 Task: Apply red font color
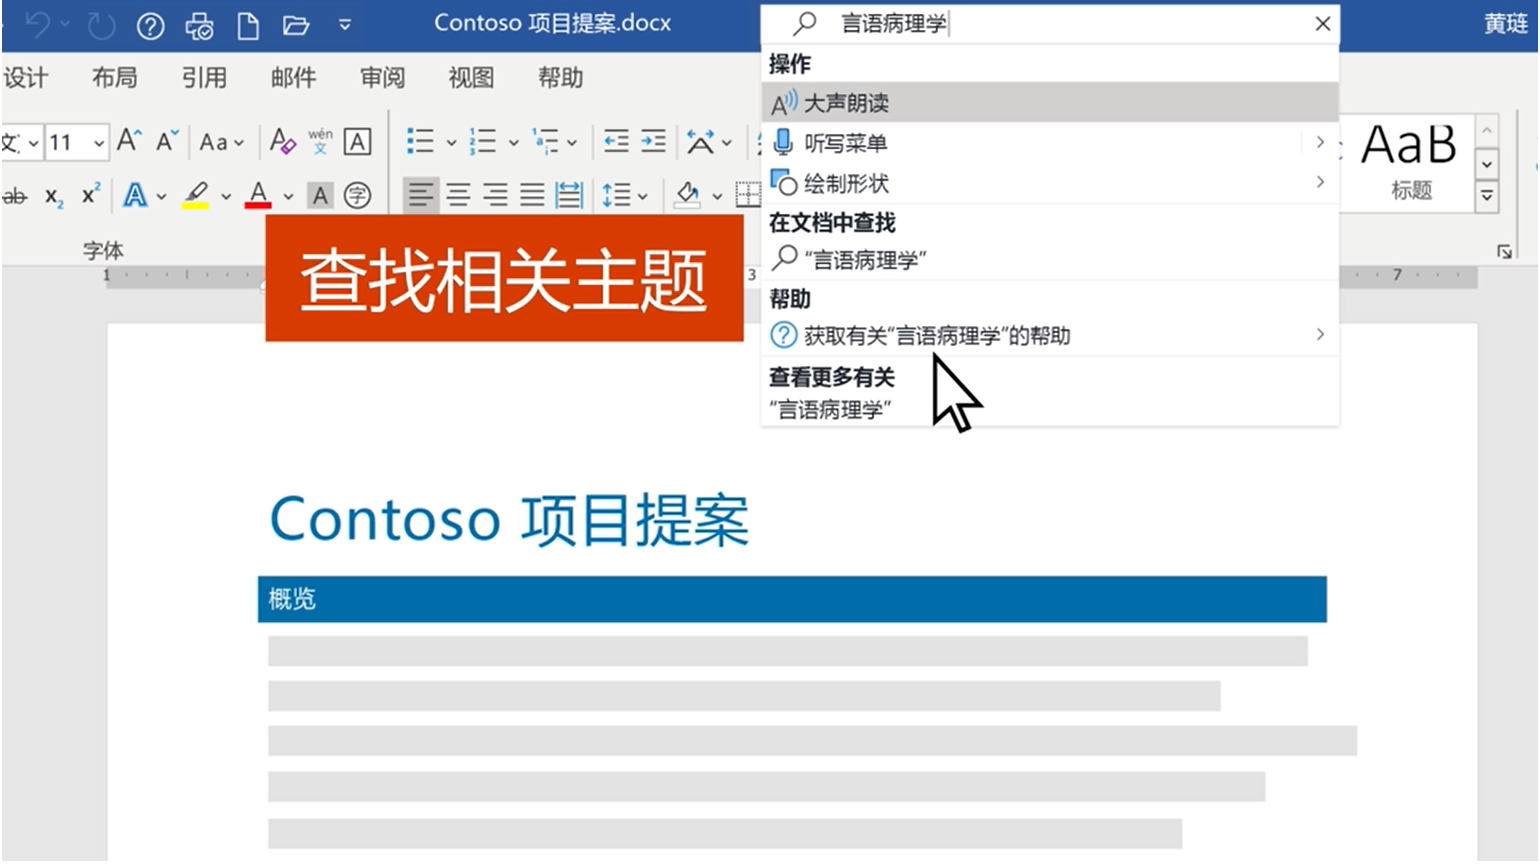coord(258,195)
